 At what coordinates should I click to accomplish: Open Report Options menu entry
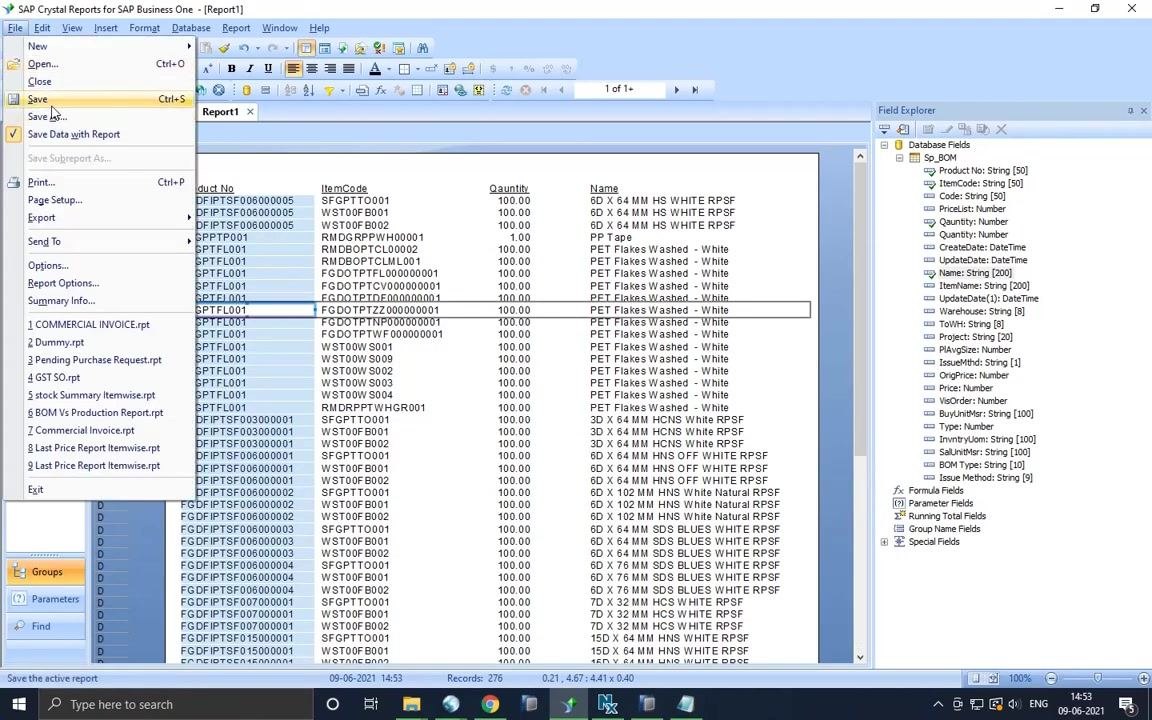coord(100,283)
